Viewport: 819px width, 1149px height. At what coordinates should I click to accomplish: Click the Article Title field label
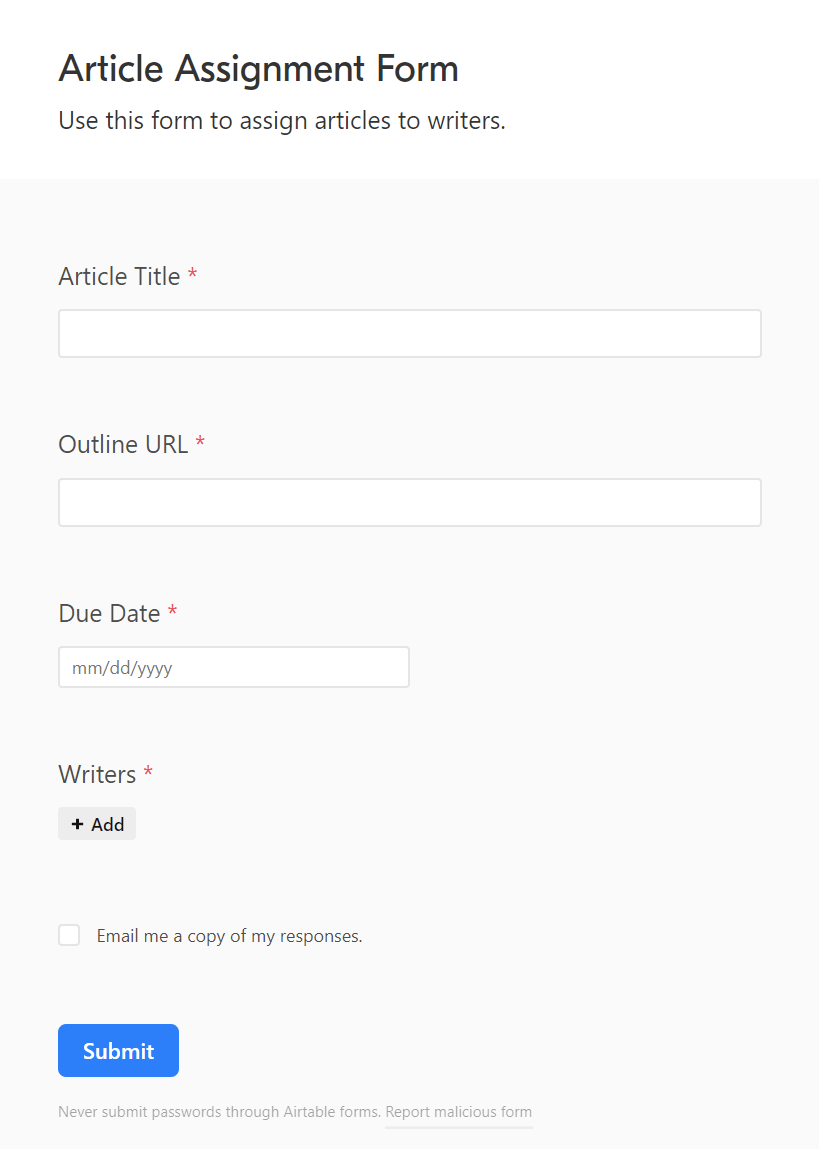[x=117, y=276]
